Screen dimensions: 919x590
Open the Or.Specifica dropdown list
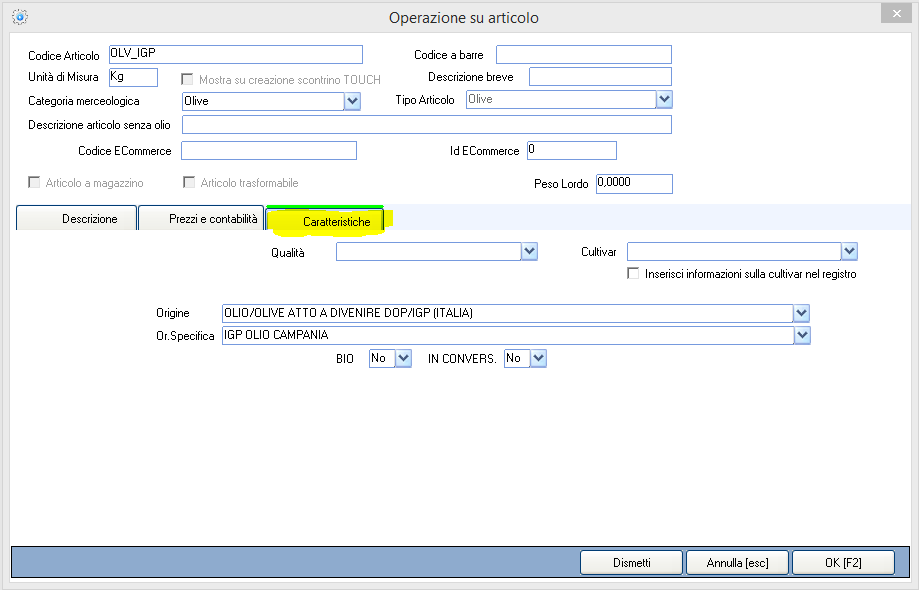pos(802,335)
